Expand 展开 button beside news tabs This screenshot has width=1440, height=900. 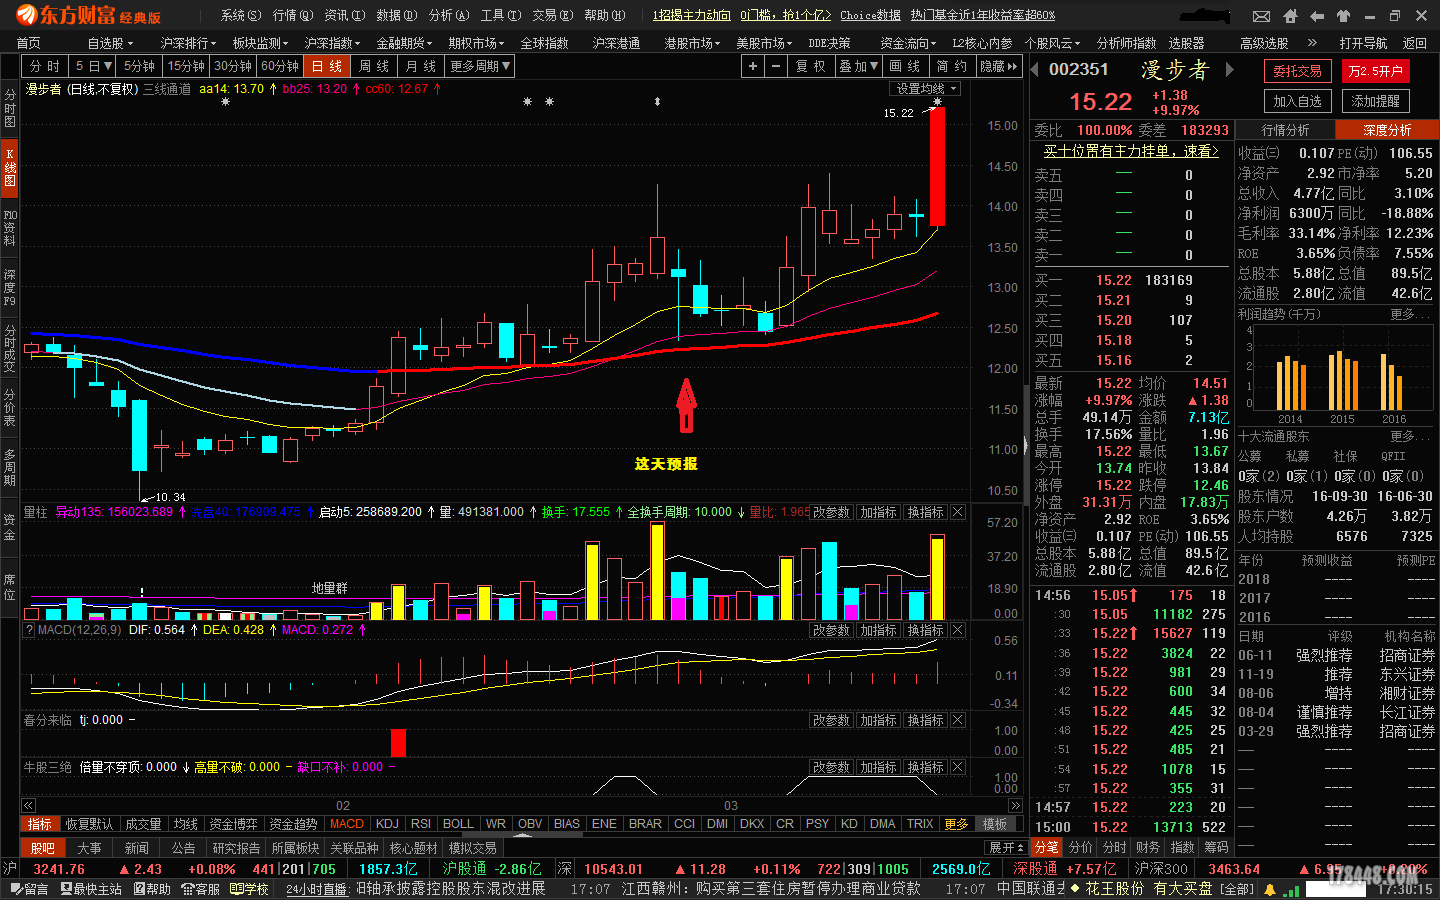click(1006, 847)
